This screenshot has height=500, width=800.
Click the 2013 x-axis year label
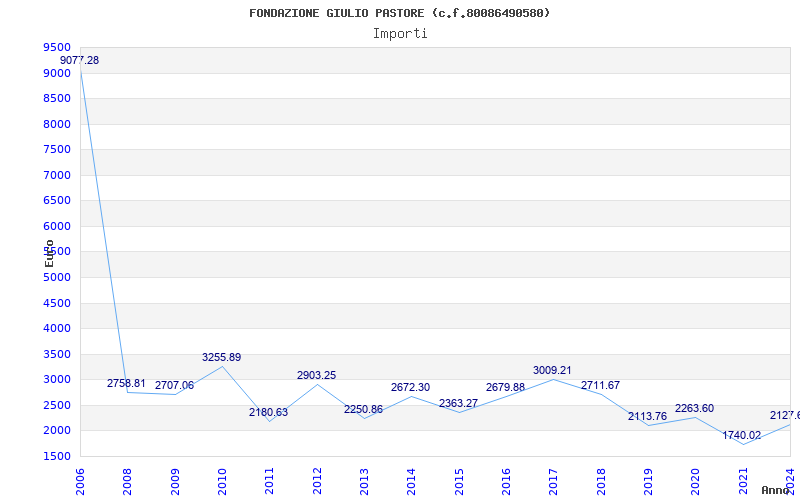[364, 482]
